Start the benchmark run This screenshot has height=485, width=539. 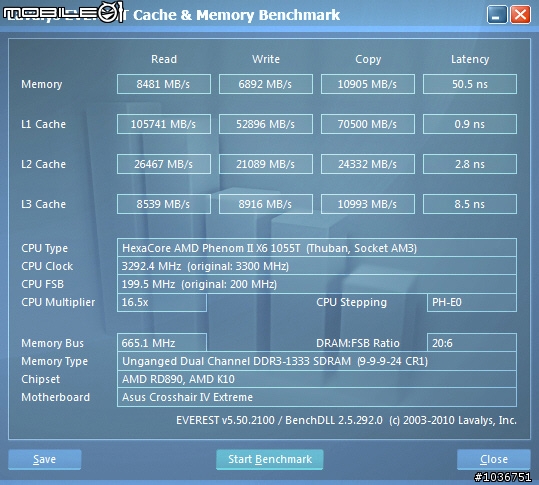[270, 459]
